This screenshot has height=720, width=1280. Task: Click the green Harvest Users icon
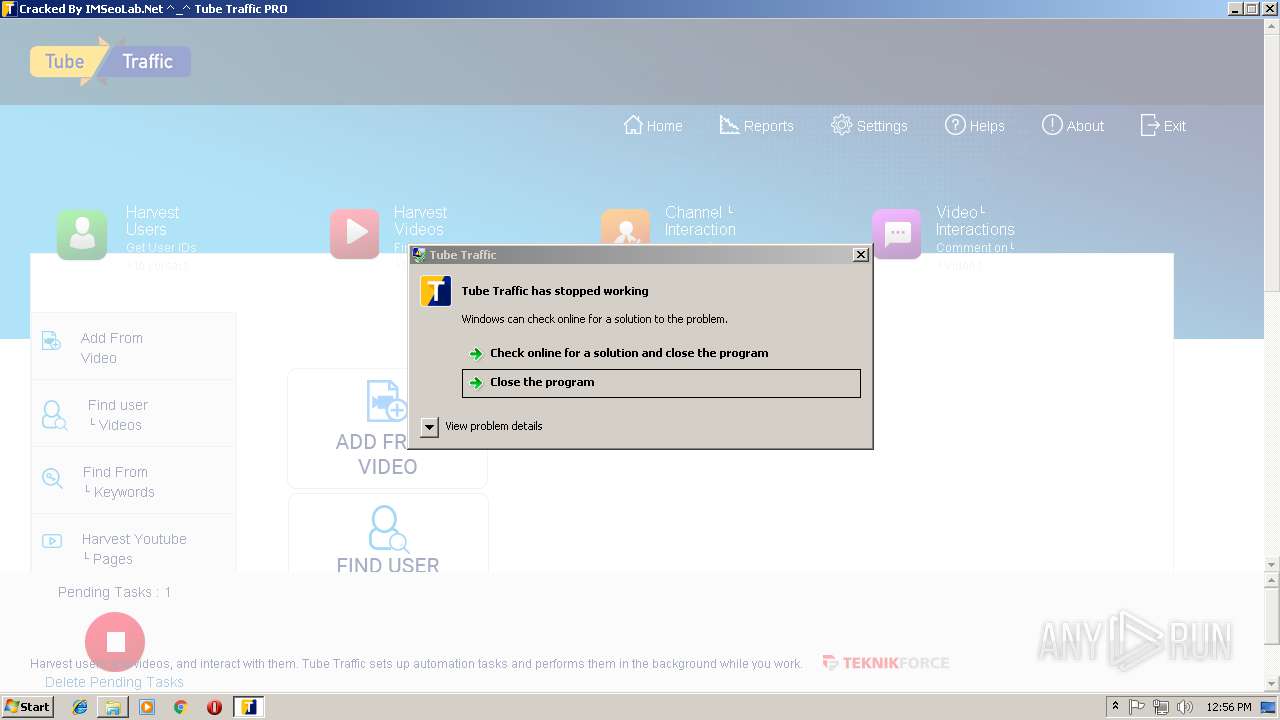tap(82, 234)
